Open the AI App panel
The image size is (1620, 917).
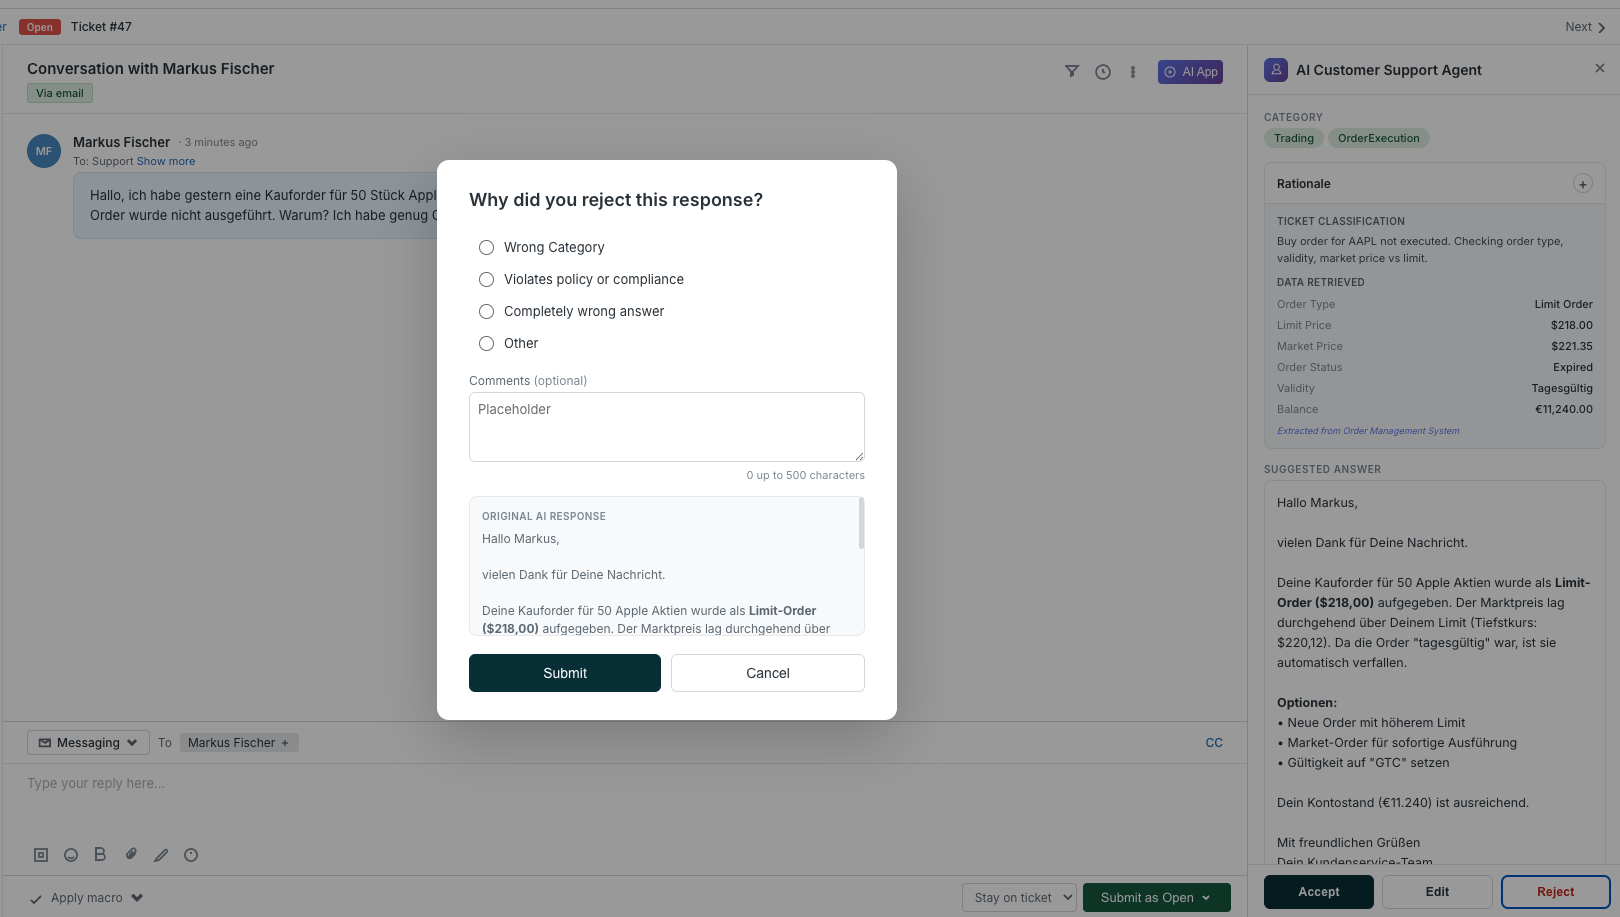[1190, 71]
